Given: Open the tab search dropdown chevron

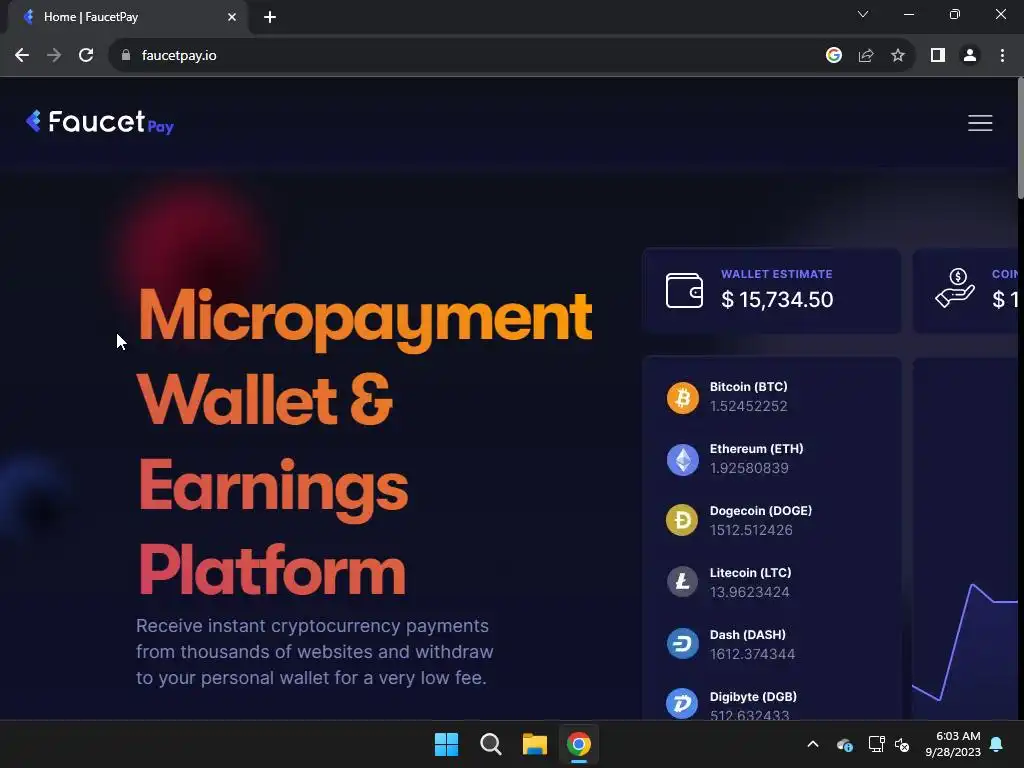Looking at the screenshot, I should tap(863, 14).
